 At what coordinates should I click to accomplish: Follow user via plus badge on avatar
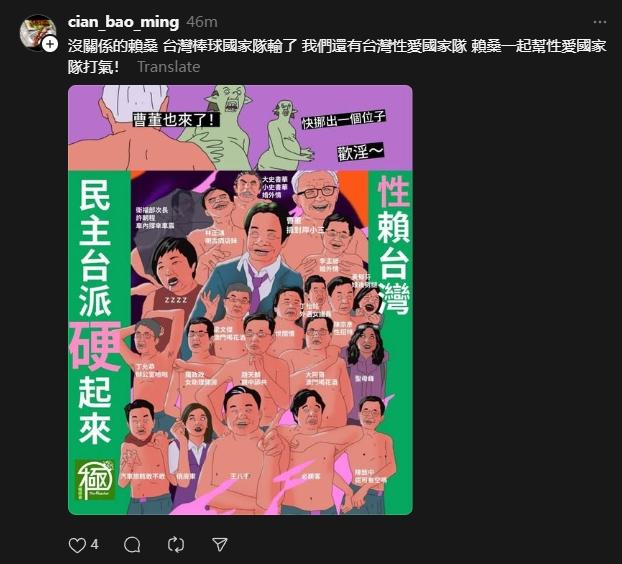click(x=50, y=44)
